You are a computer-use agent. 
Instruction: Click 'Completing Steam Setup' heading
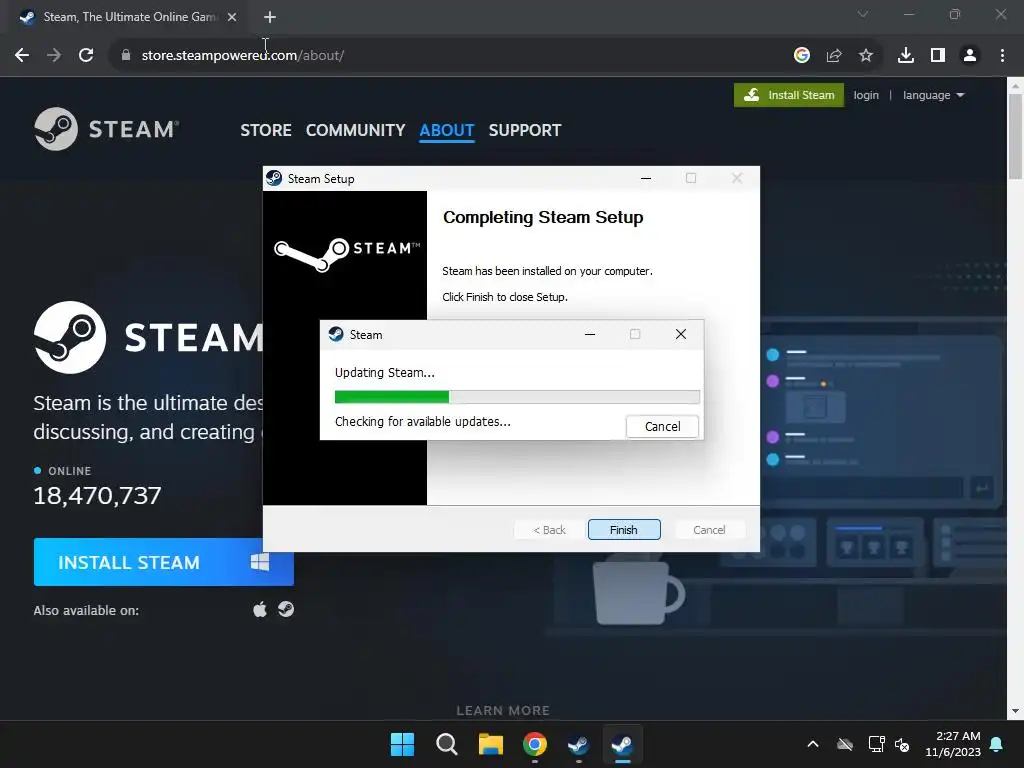click(x=543, y=217)
